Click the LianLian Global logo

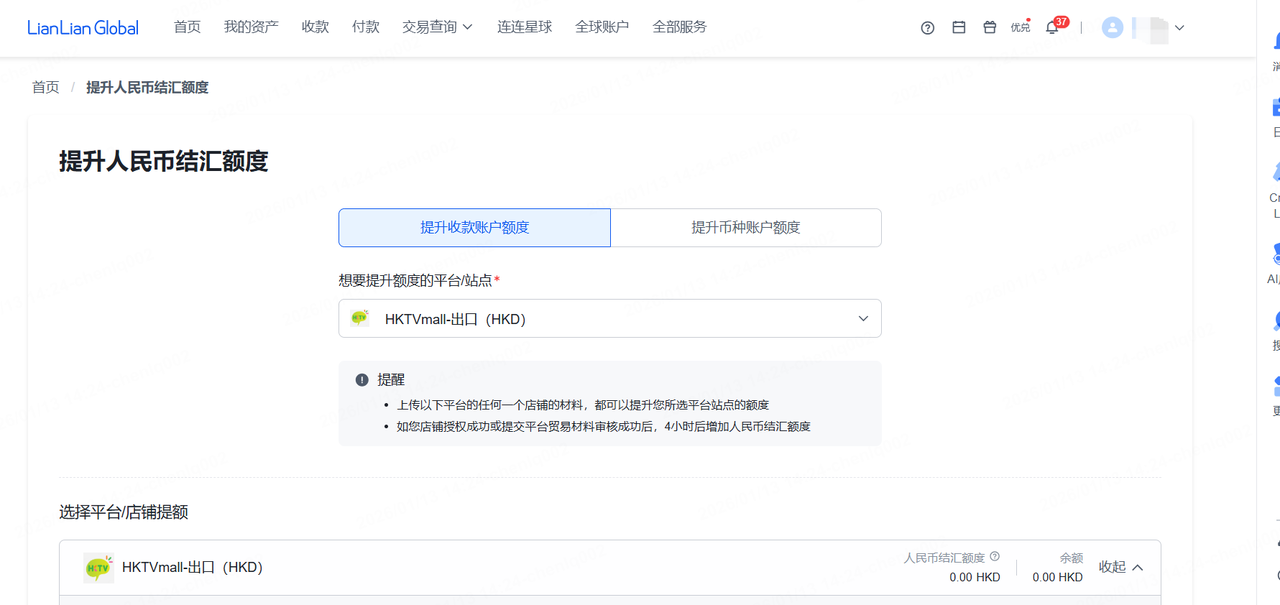(83, 28)
